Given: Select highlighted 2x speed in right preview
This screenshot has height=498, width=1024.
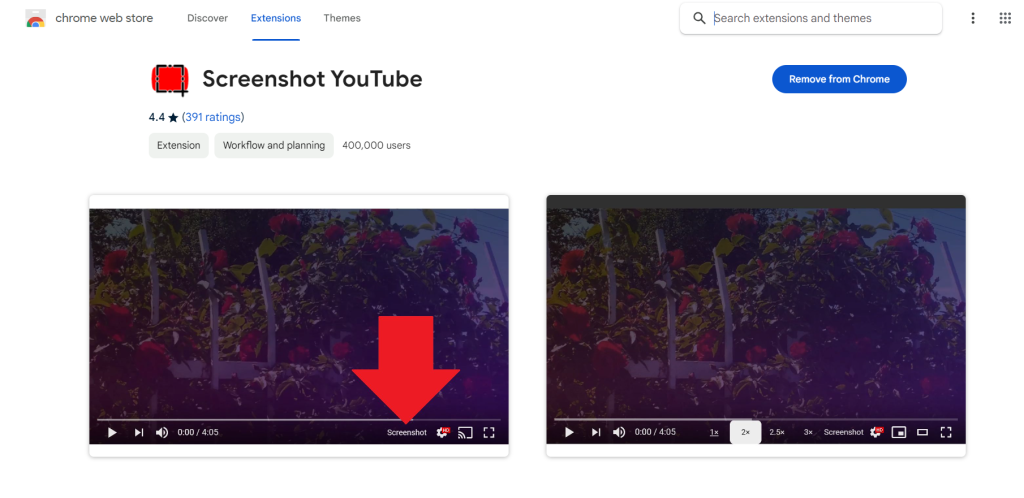Looking at the screenshot, I should [x=745, y=432].
